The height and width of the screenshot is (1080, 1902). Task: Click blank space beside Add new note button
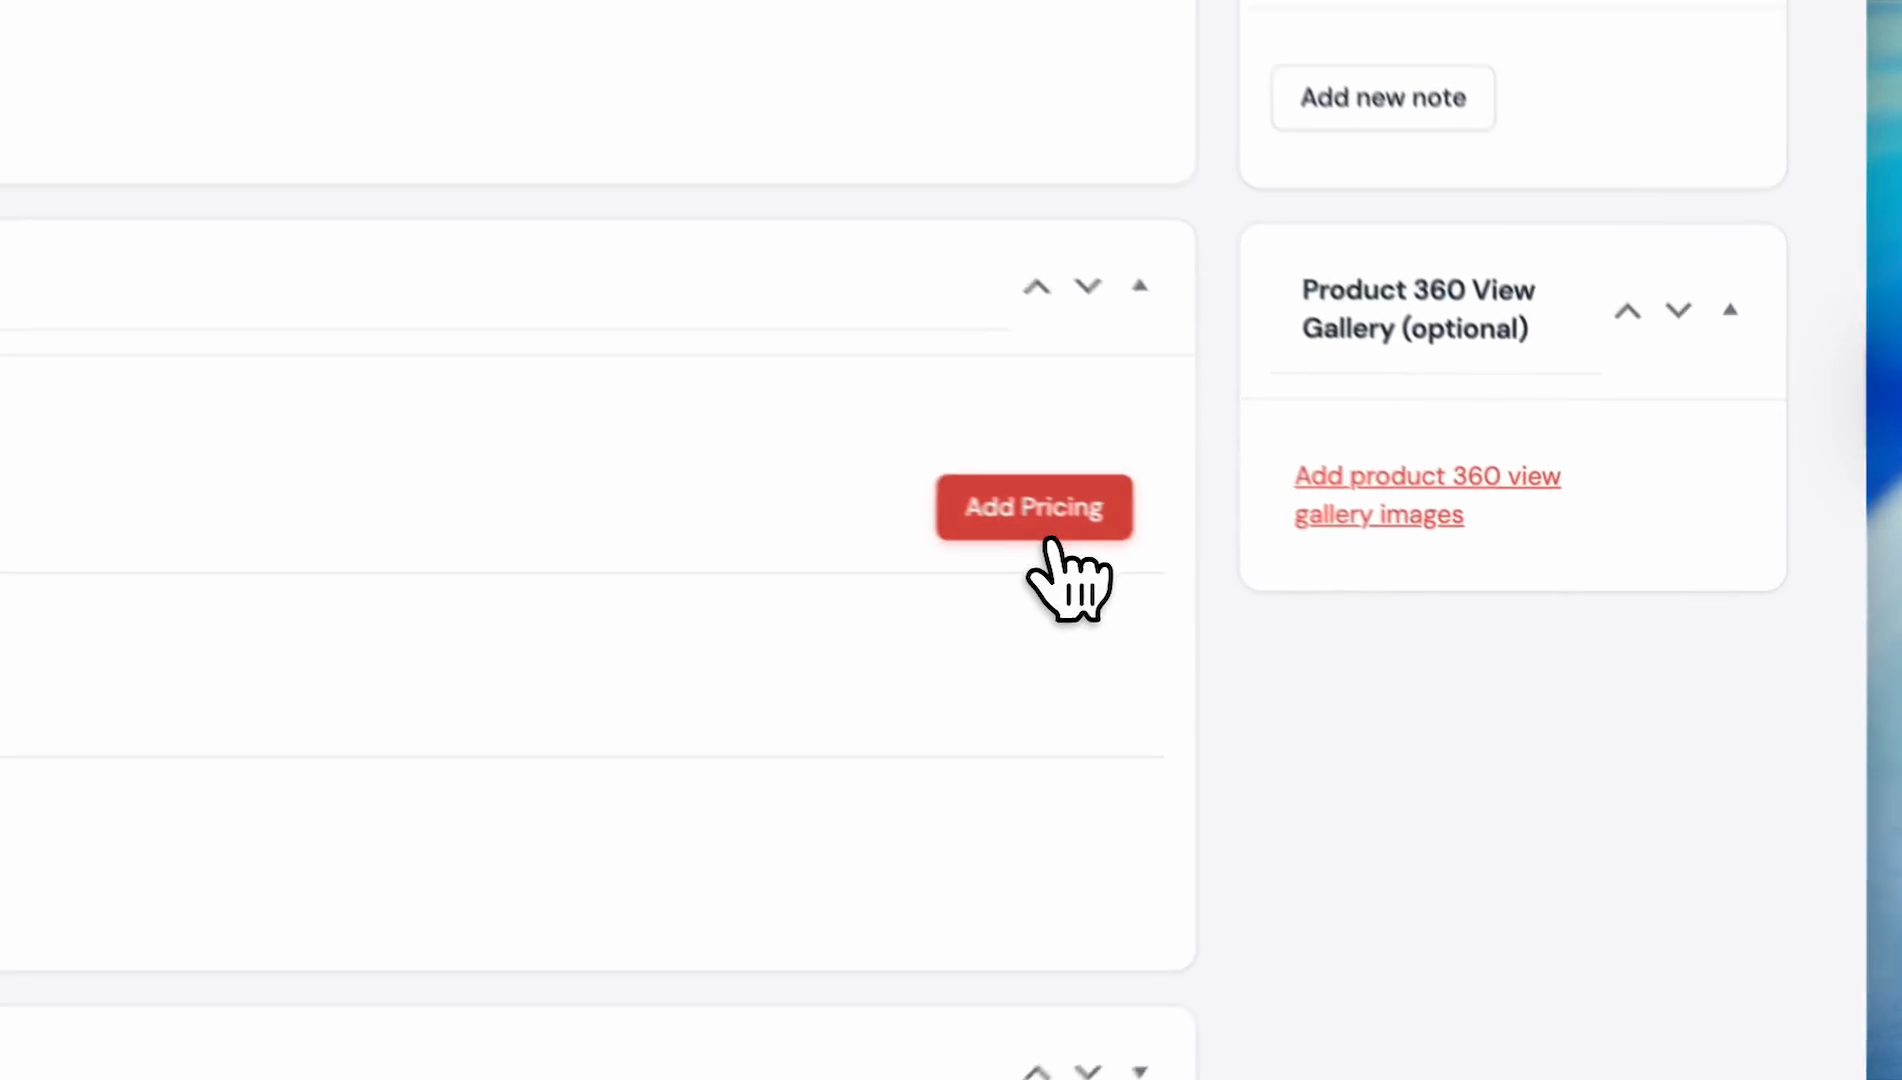(x=1640, y=98)
